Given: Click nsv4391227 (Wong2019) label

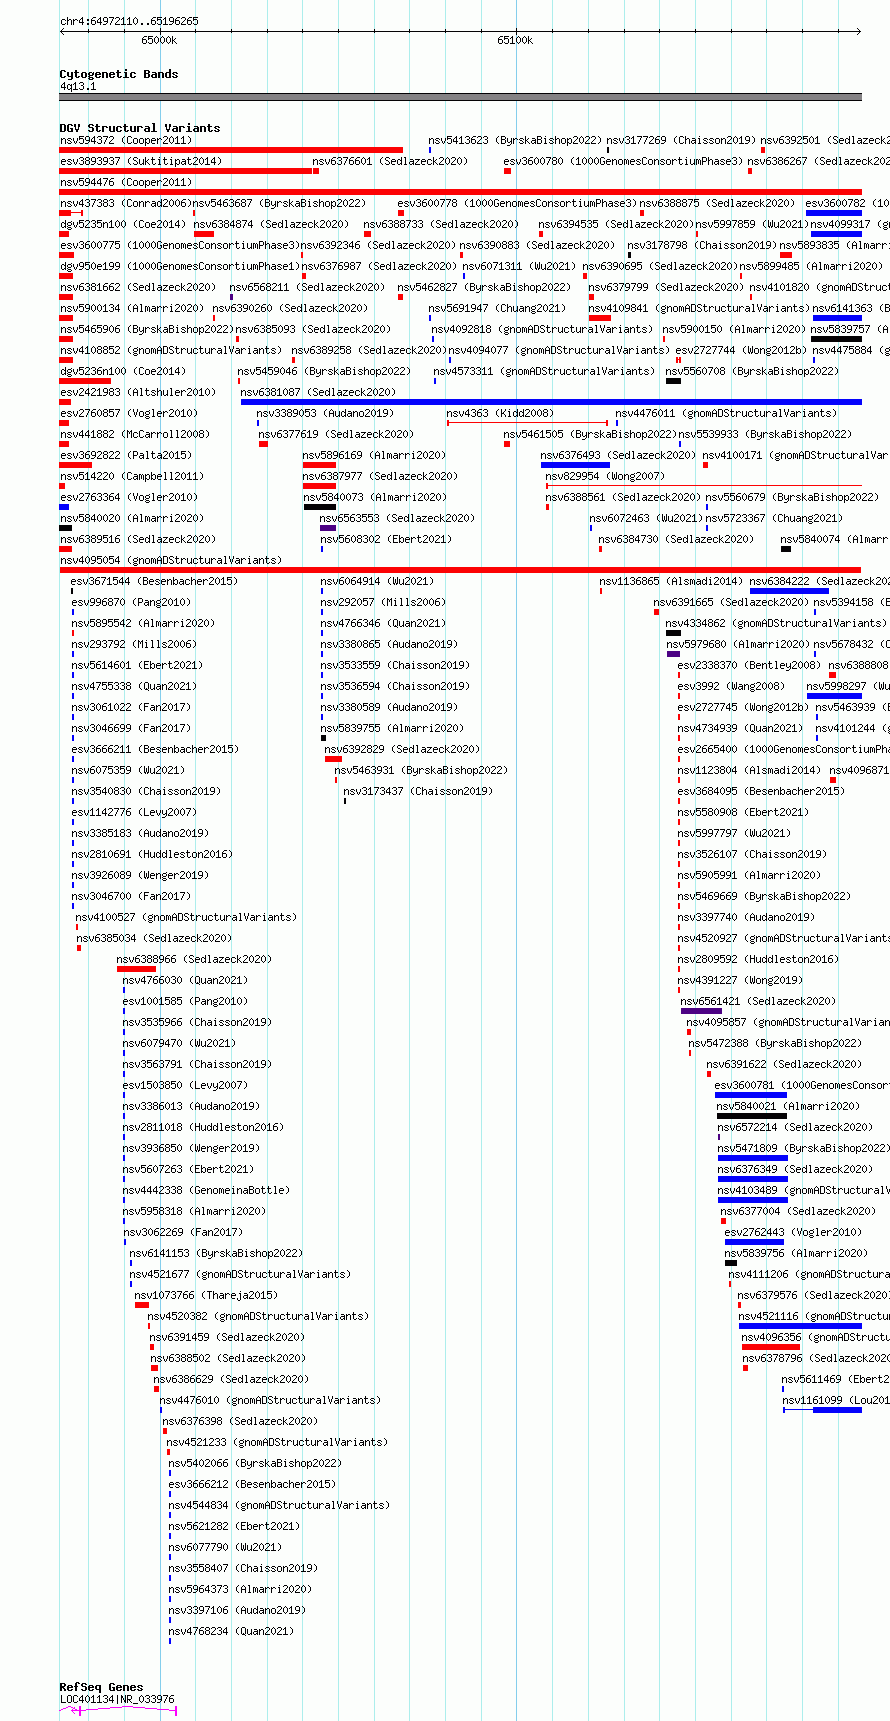Looking at the screenshot, I should (x=740, y=981).
